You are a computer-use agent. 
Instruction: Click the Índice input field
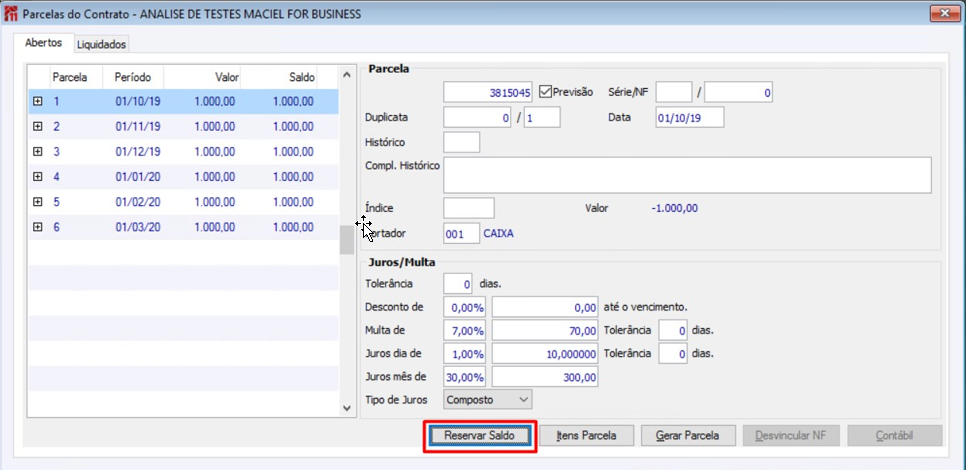coord(469,208)
